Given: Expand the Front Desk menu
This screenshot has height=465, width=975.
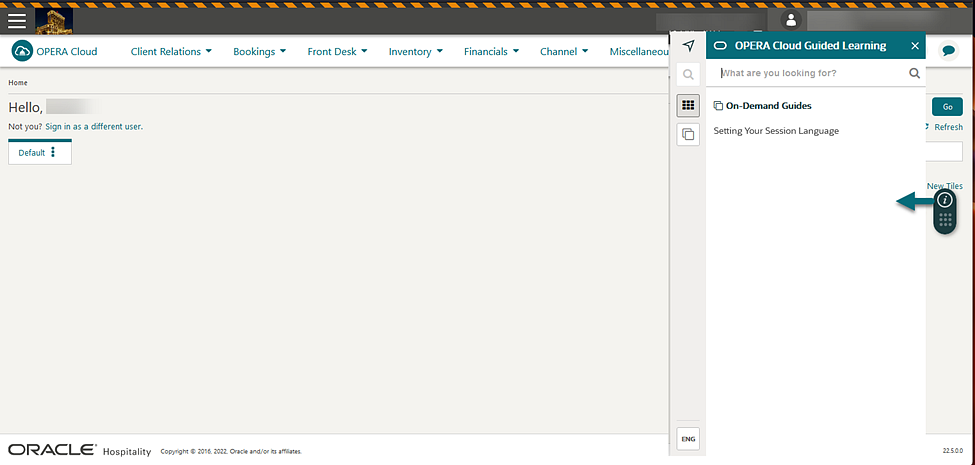Looking at the screenshot, I should coord(337,52).
